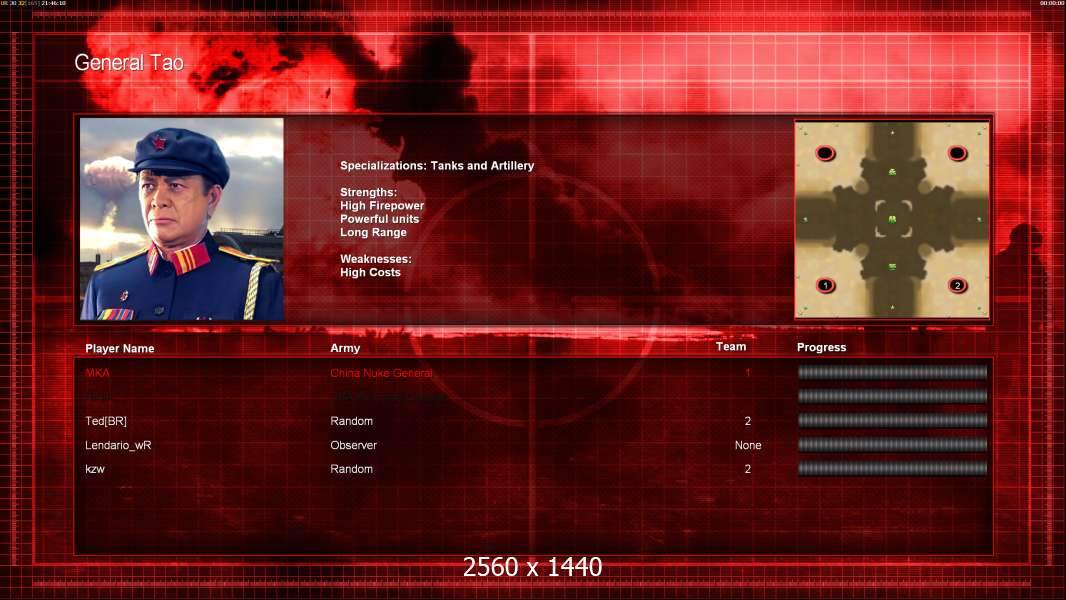The height and width of the screenshot is (600, 1066).
Task: Click the "Army" column header
Action: click(x=345, y=348)
